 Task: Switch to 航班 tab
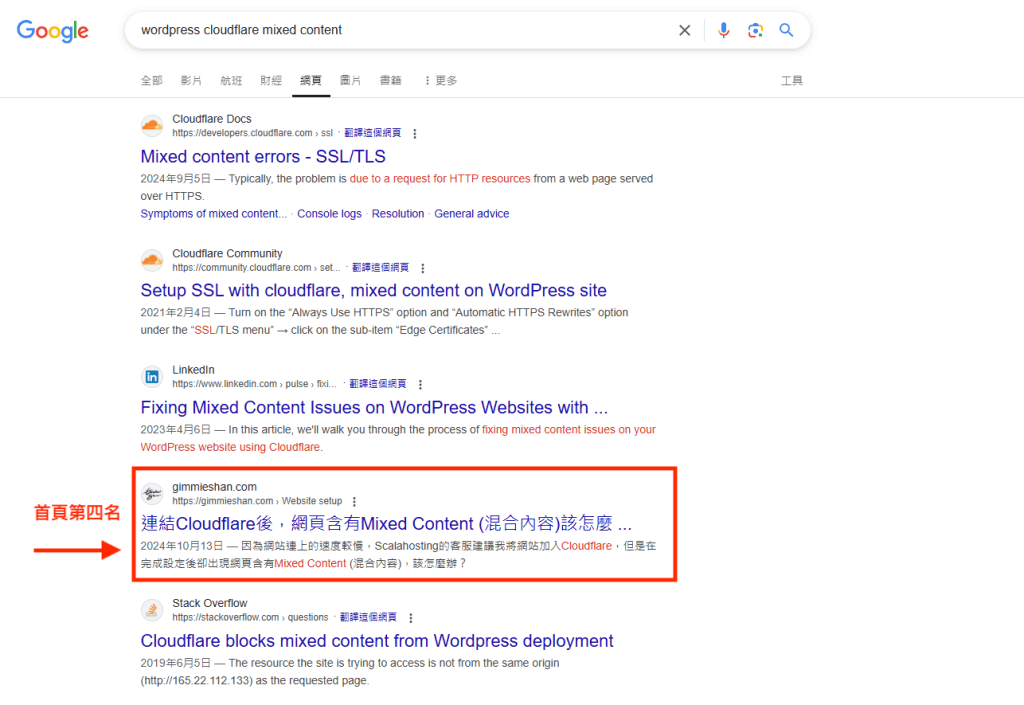point(231,80)
